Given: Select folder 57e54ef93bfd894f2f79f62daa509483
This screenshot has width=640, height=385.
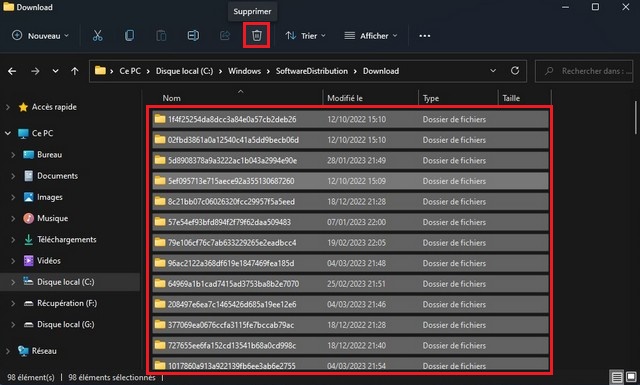Looking at the screenshot, I should click(x=350, y=222).
